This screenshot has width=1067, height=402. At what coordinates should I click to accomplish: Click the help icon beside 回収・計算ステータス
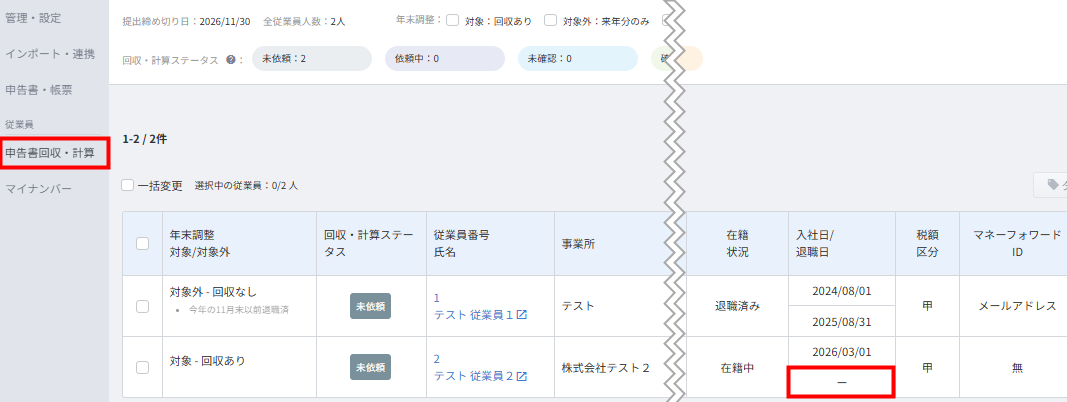230,60
